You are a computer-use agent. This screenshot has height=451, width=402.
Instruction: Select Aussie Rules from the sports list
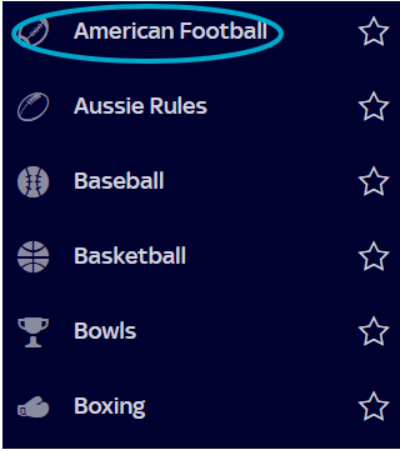coord(140,106)
